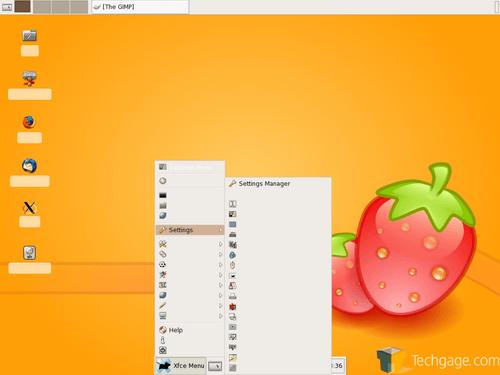Open the Thunderbird mail desktop icon
The height and width of the screenshot is (375, 500).
(x=29, y=166)
